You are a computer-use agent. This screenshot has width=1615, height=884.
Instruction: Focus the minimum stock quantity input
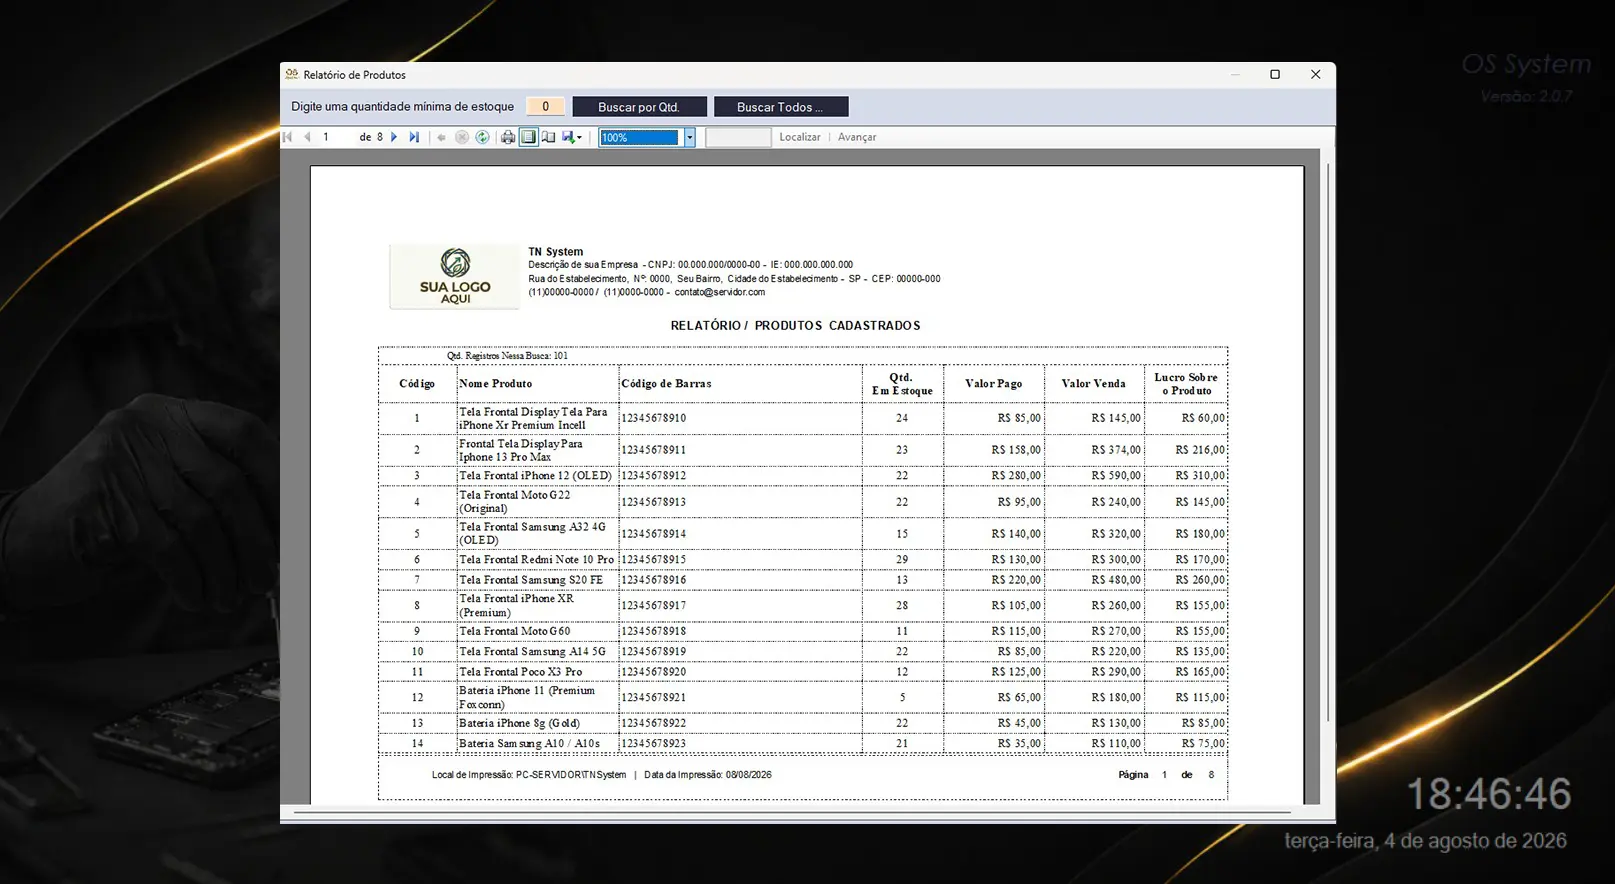545,106
